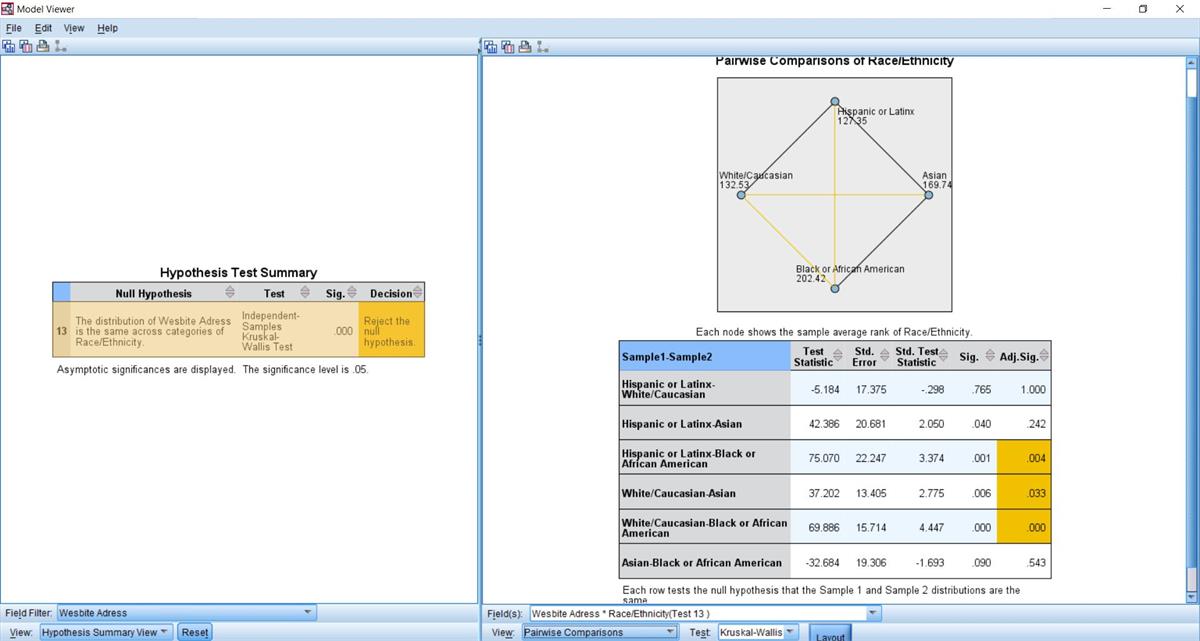Click the Layout button
Image resolution: width=1200 pixels, height=641 pixels.
pos(830,635)
